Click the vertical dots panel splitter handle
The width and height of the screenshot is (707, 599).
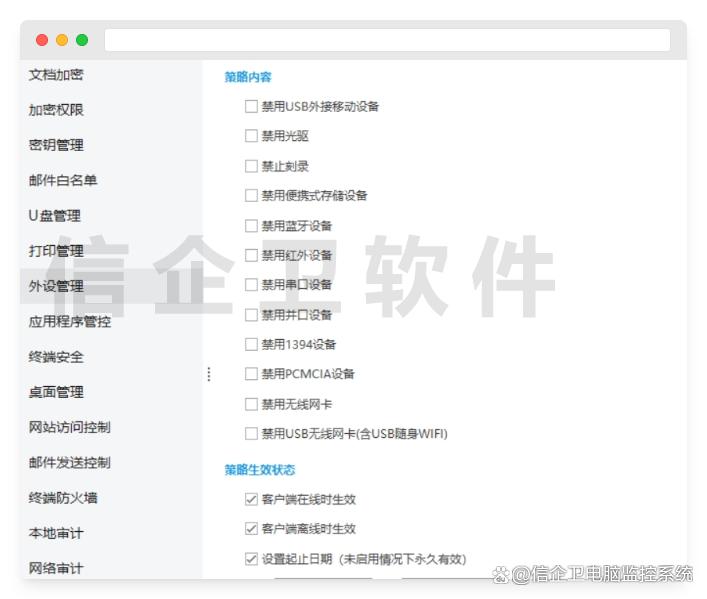point(209,374)
